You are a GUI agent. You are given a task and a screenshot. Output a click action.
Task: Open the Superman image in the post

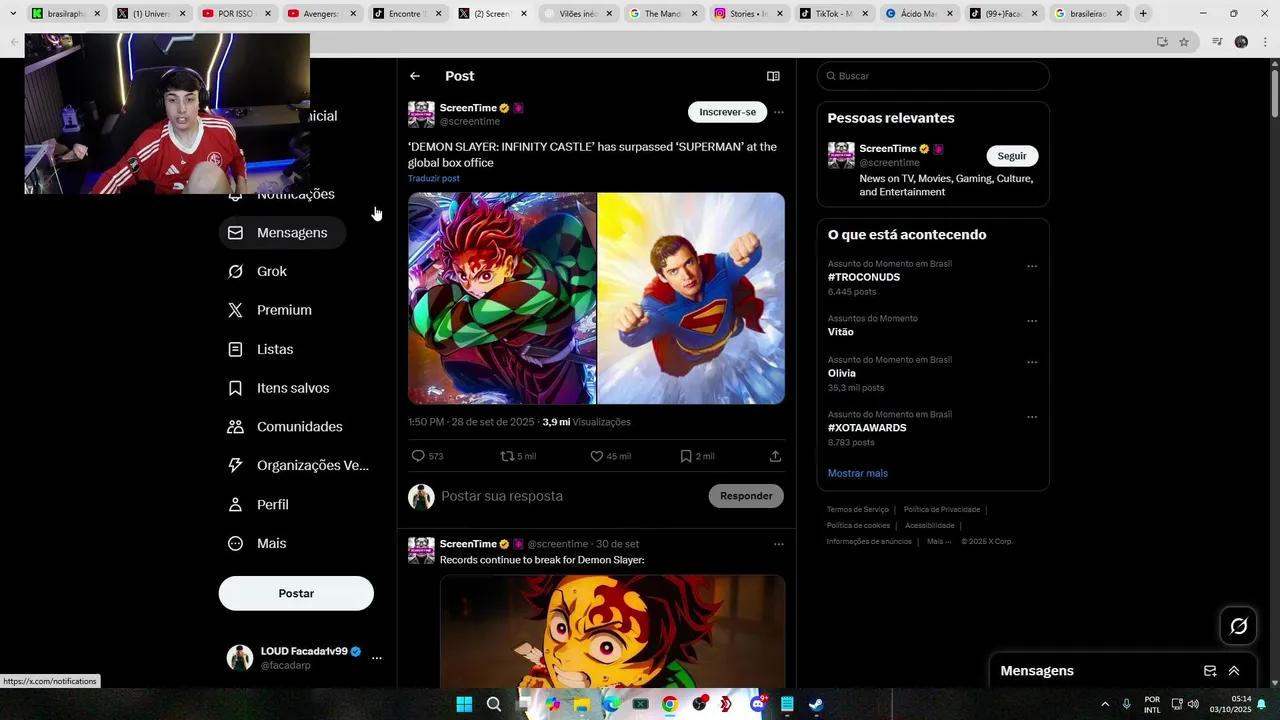(691, 299)
